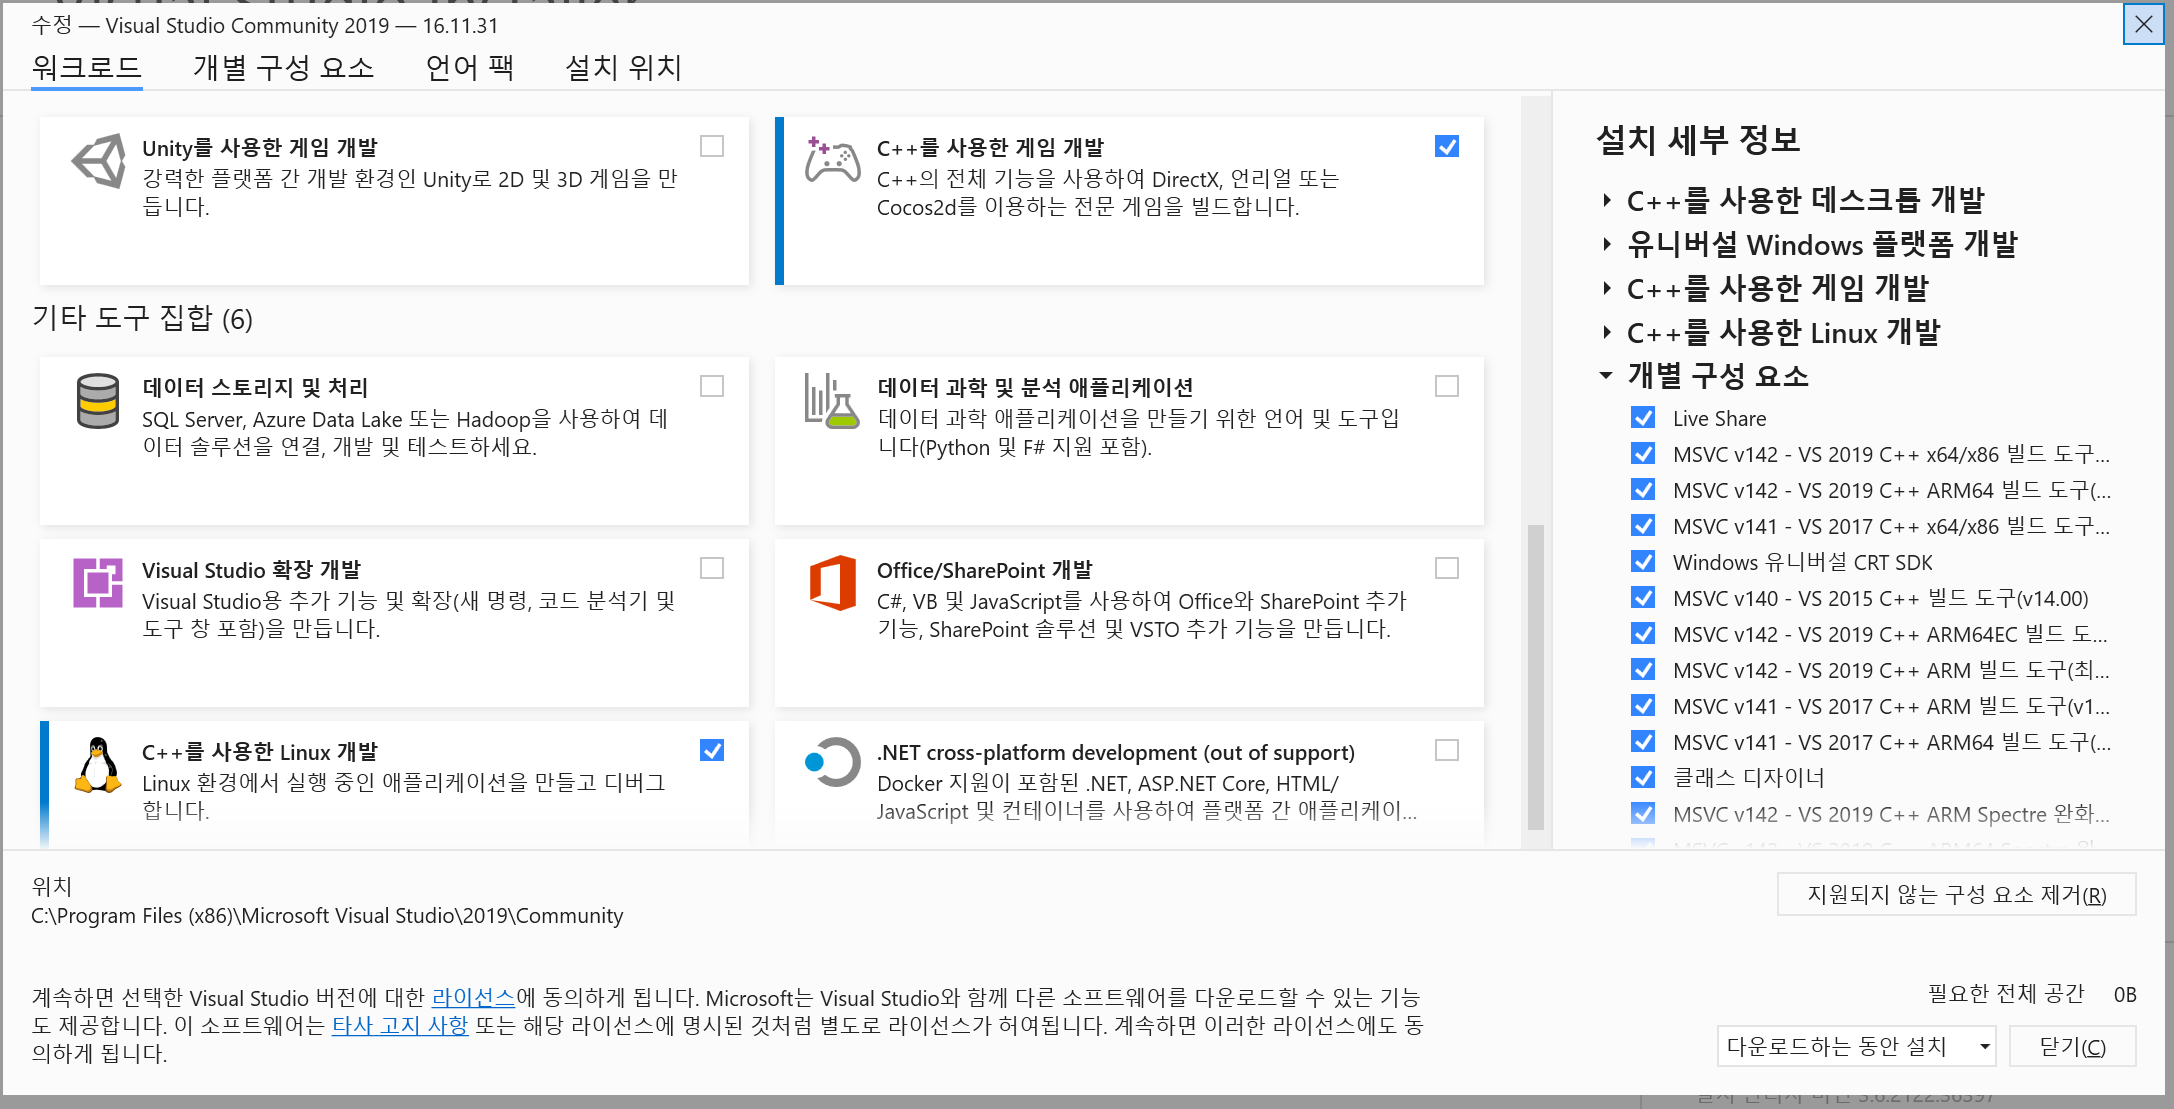Uncheck the 클래스 디자이너 component
Viewport: 2174px width, 1109px height.
tap(1643, 777)
